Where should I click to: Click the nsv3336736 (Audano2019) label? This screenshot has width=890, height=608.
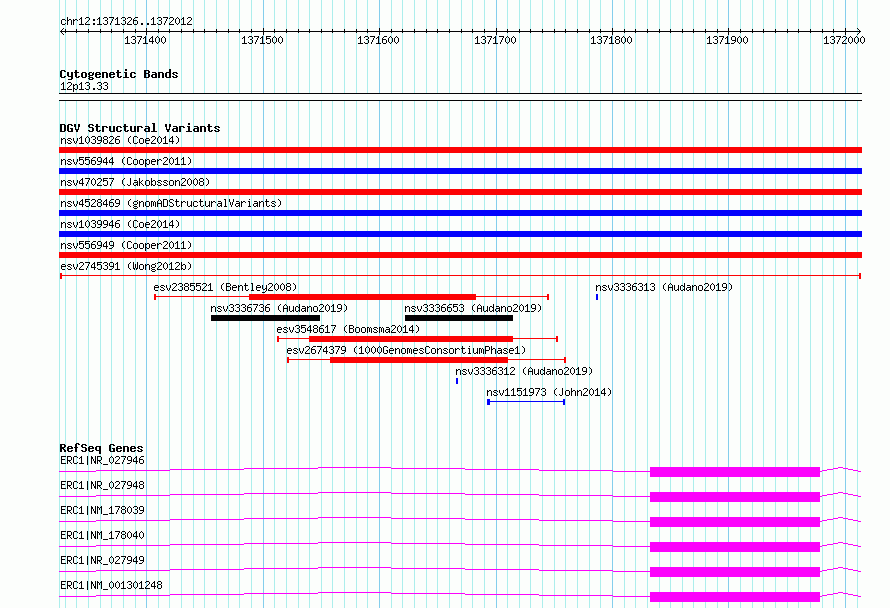pos(279,308)
